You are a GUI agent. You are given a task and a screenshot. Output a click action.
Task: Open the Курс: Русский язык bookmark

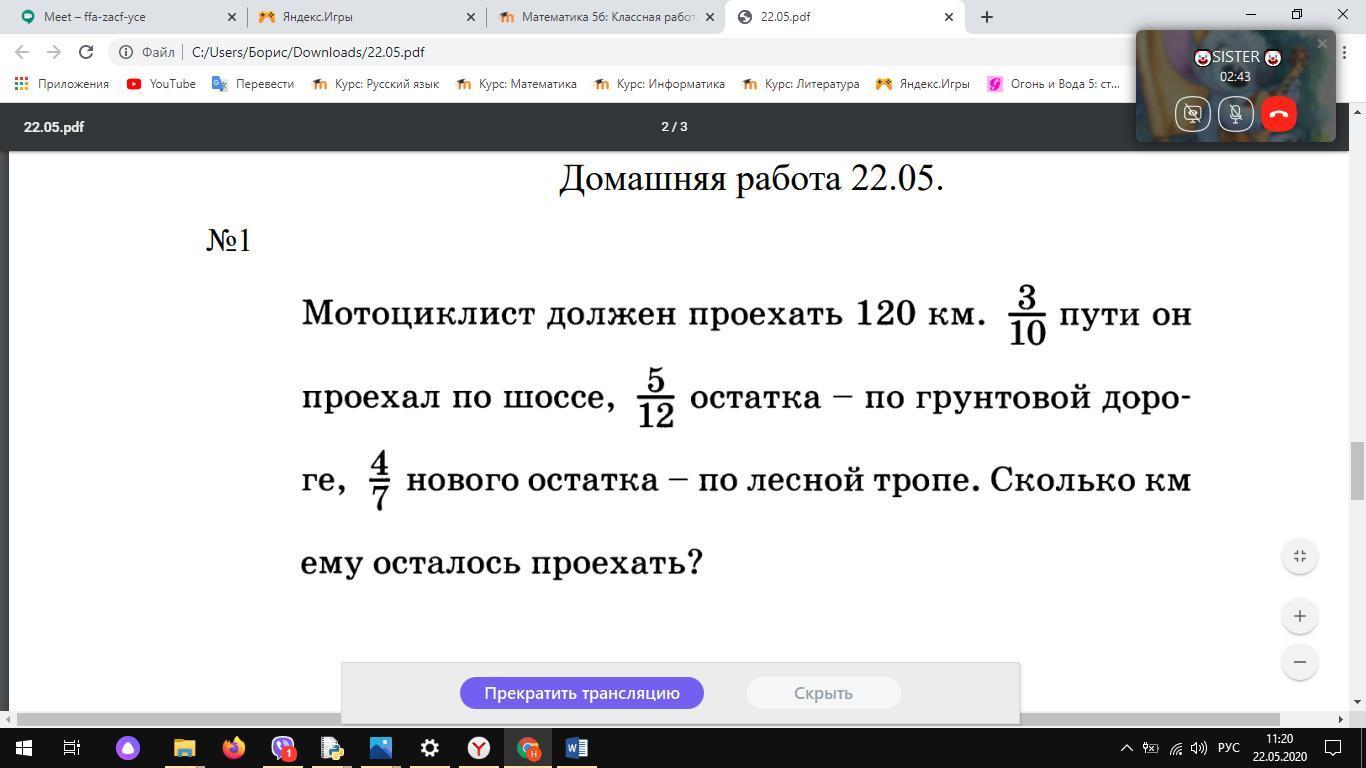[x=376, y=84]
